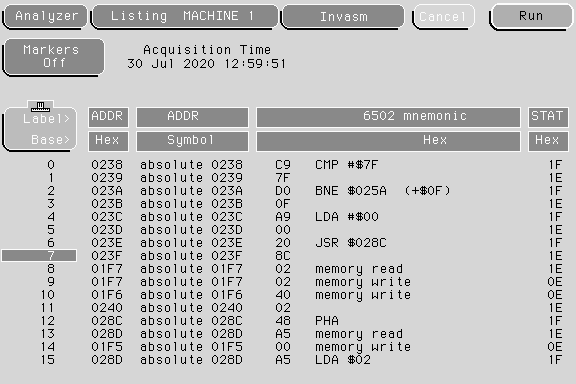Click 'memory read' in row 8
The image size is (576, 384).
click(359, 269)
